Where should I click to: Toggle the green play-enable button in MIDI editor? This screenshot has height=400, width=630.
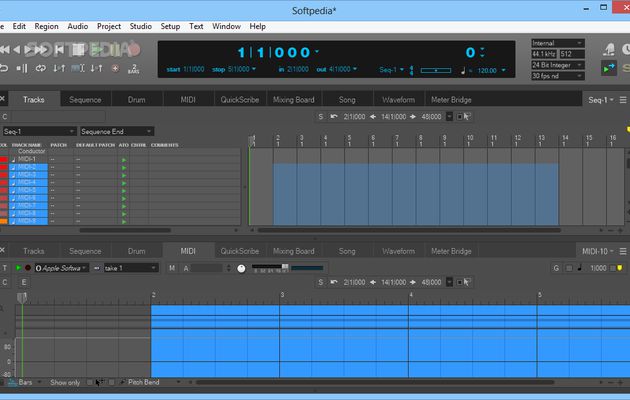click(x=18, y=268)
